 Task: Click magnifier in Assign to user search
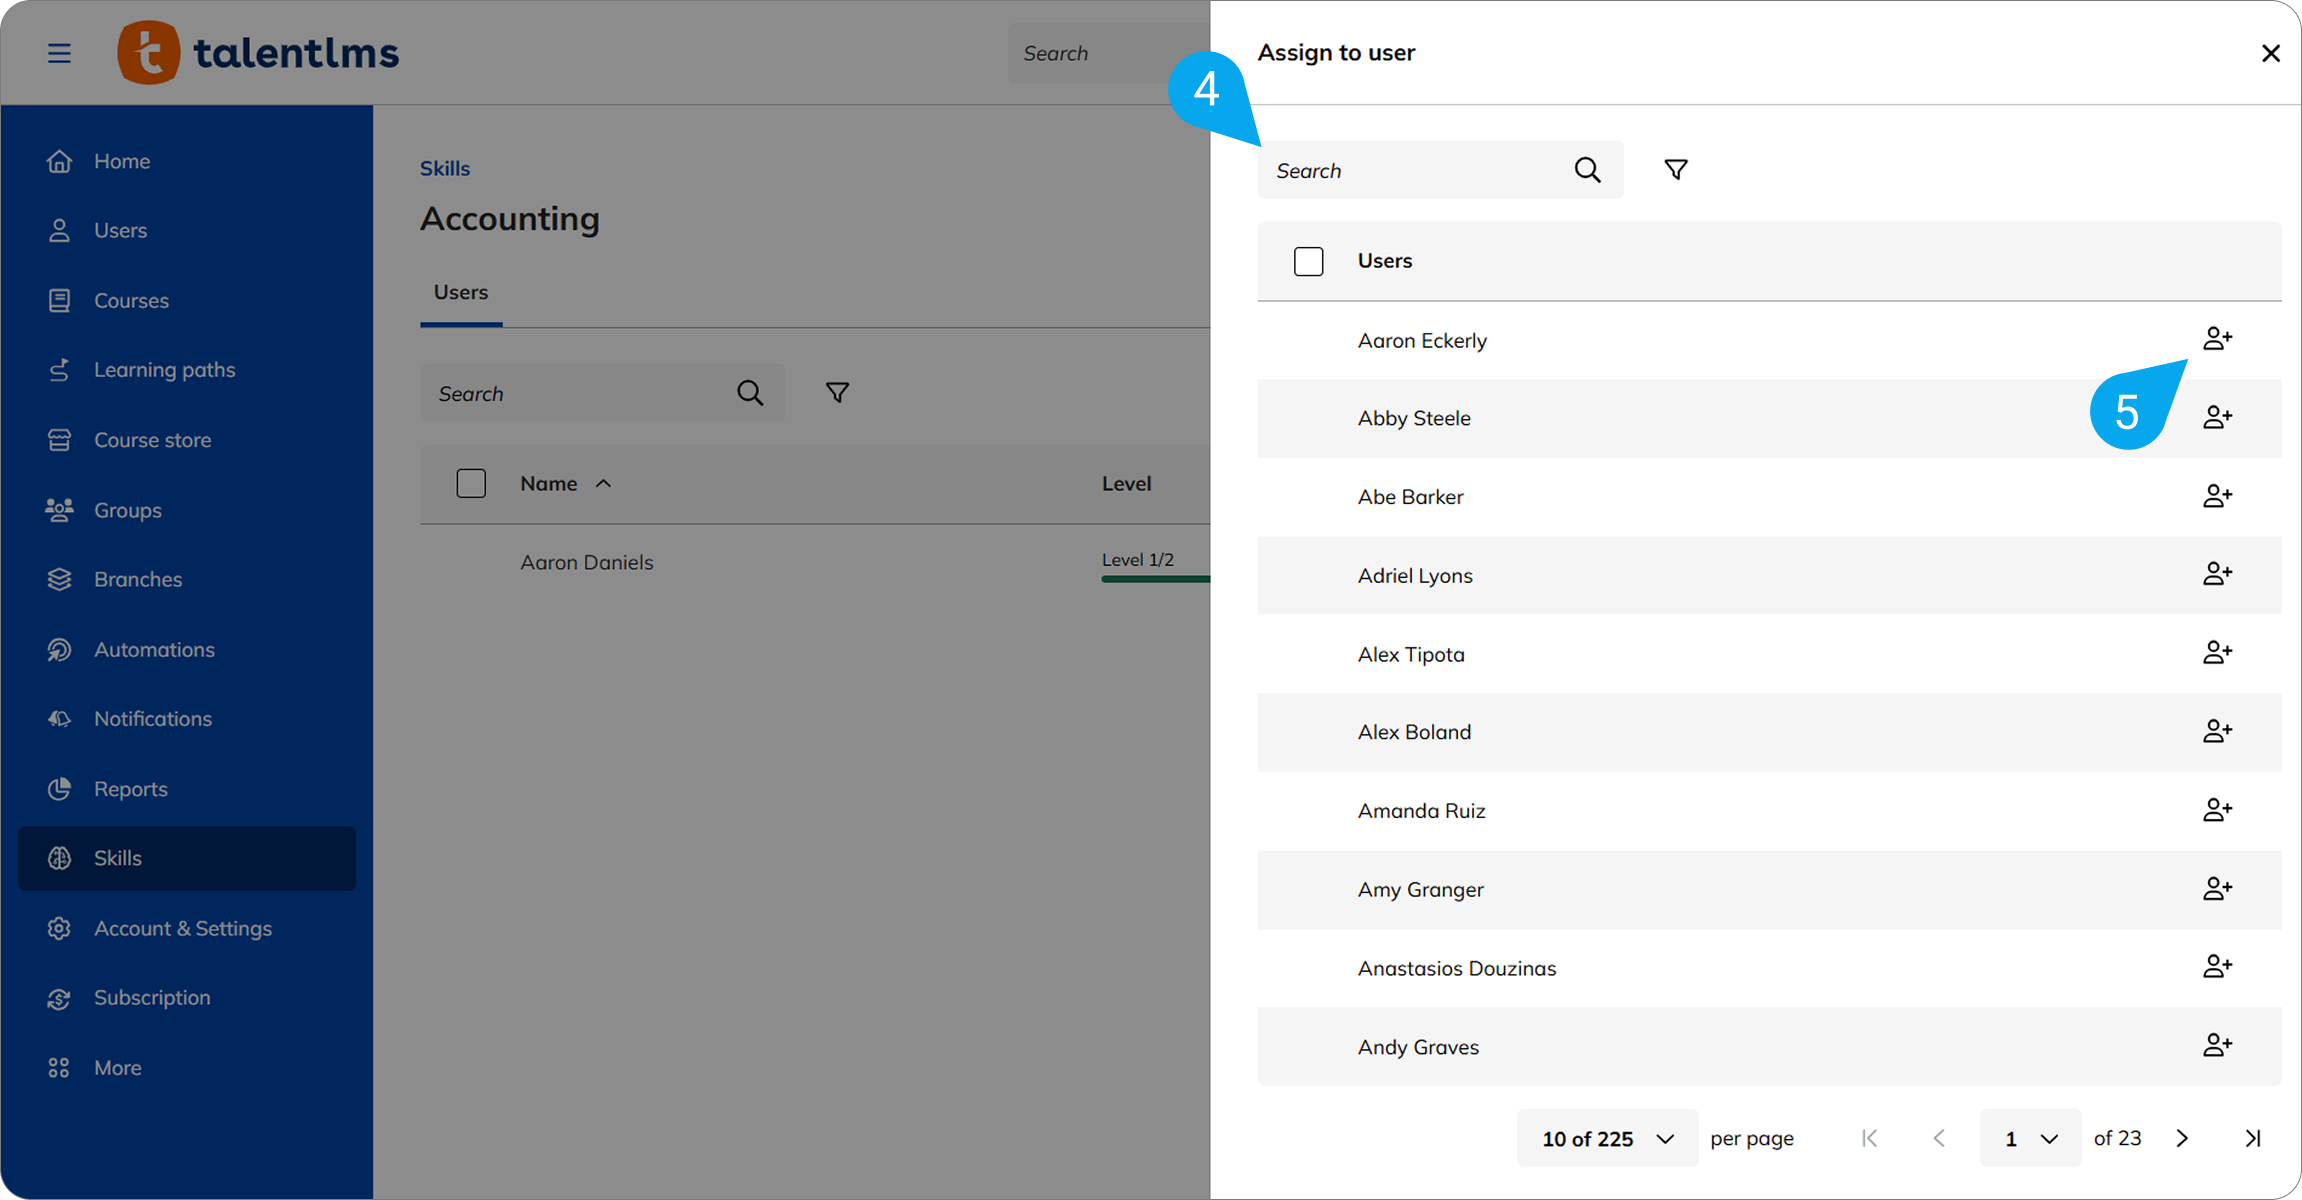click(1587, 170)
